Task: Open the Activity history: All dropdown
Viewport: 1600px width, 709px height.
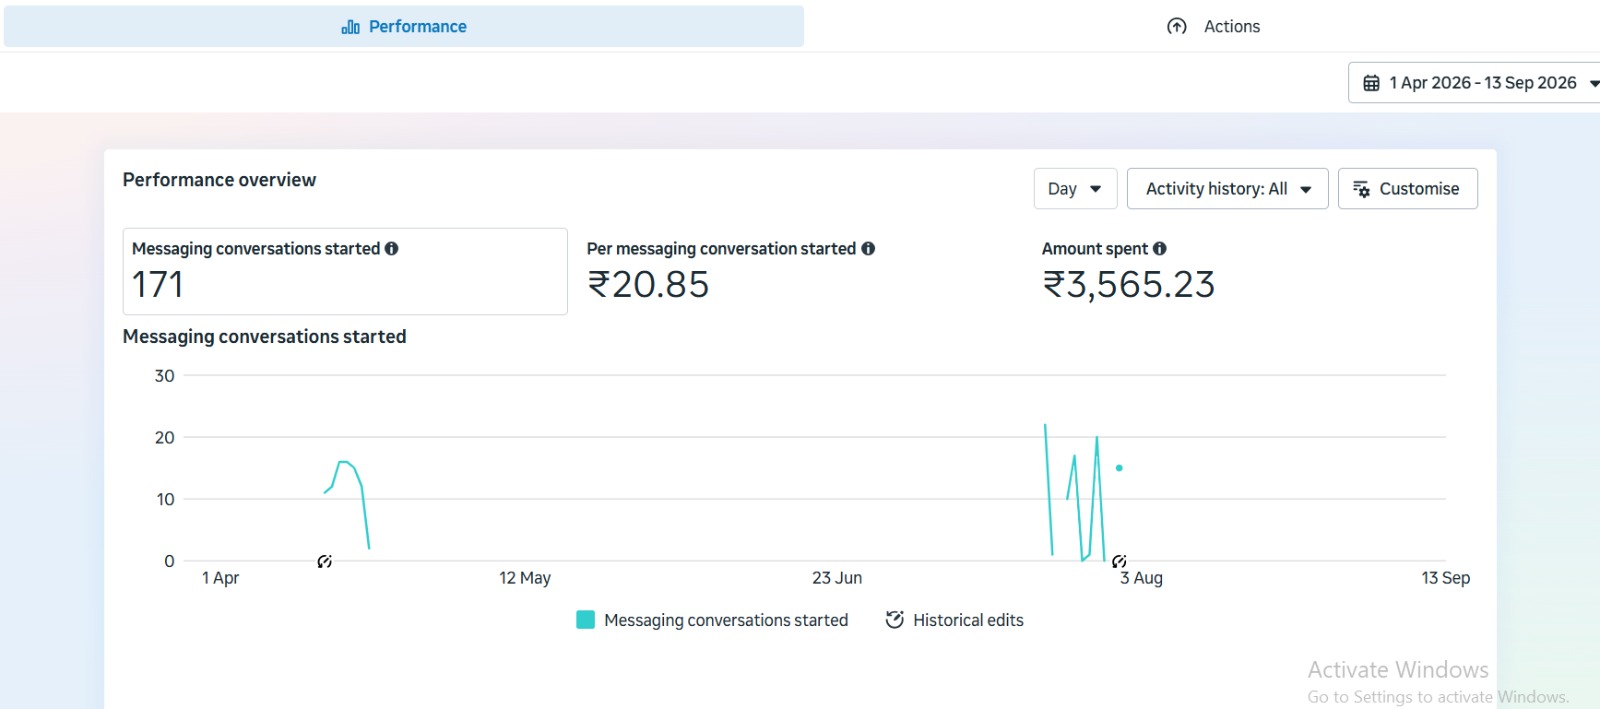Action: [1227, 189]
